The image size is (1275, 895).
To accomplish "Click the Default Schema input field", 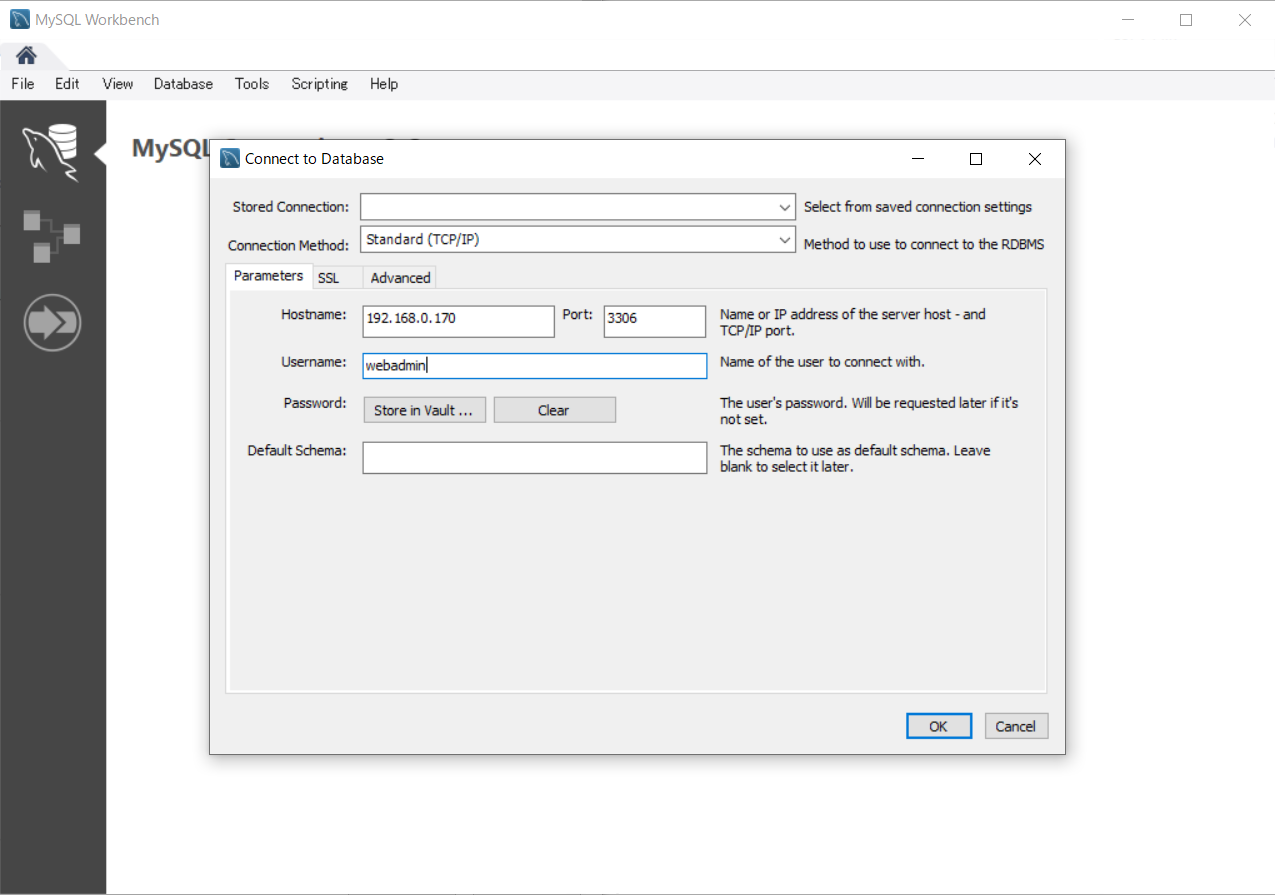I will [x=535, y=458].
